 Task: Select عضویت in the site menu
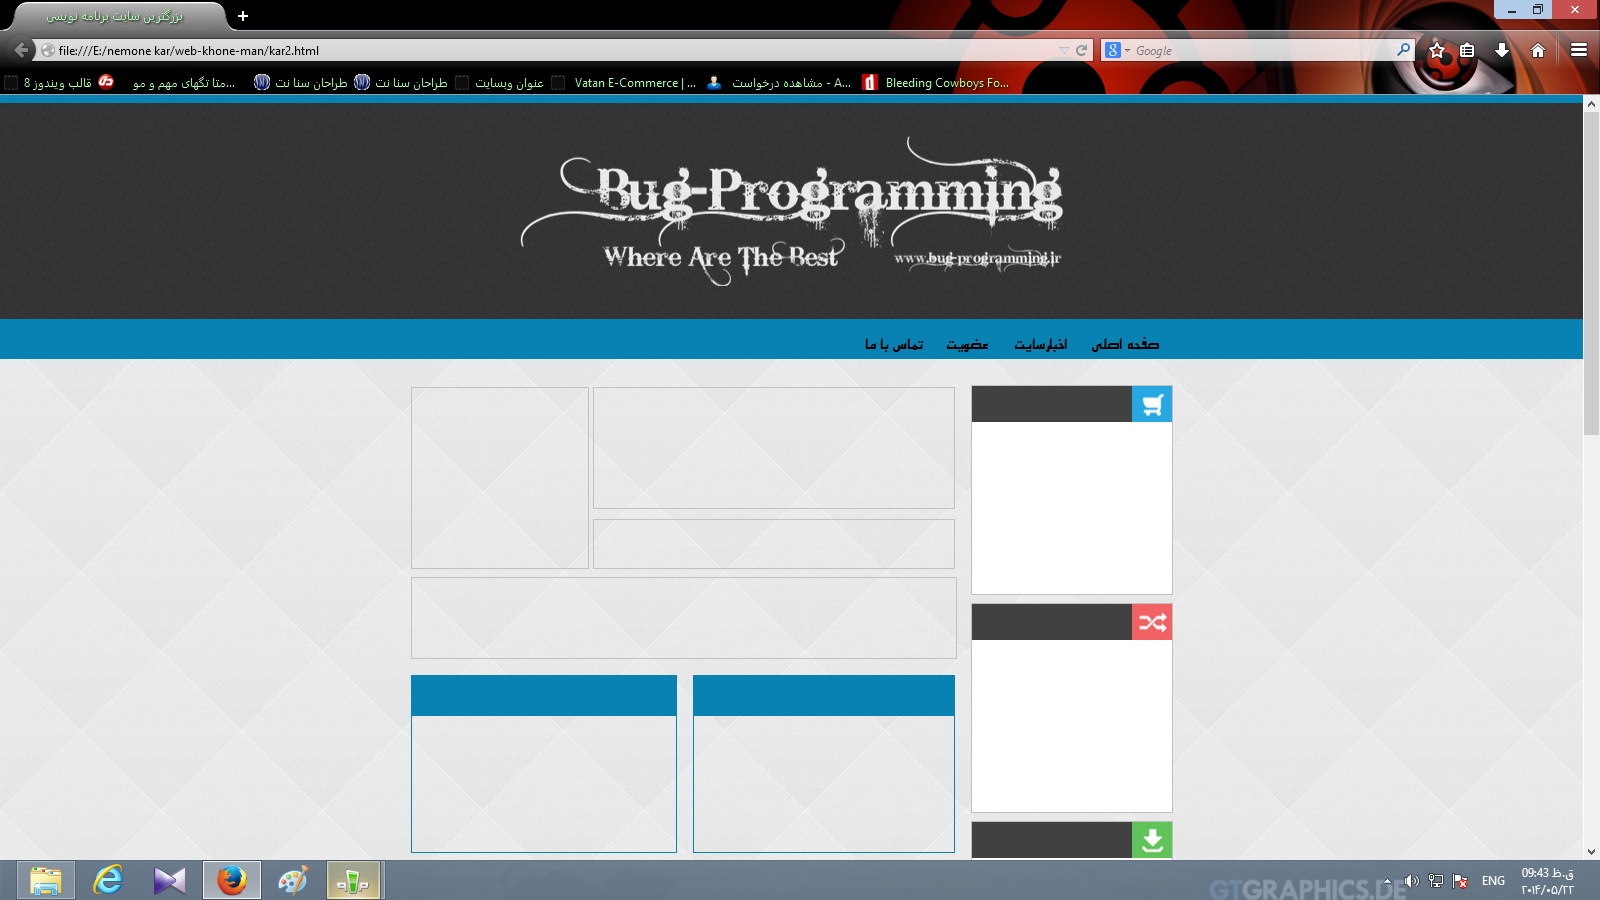[x=967, y=344]
